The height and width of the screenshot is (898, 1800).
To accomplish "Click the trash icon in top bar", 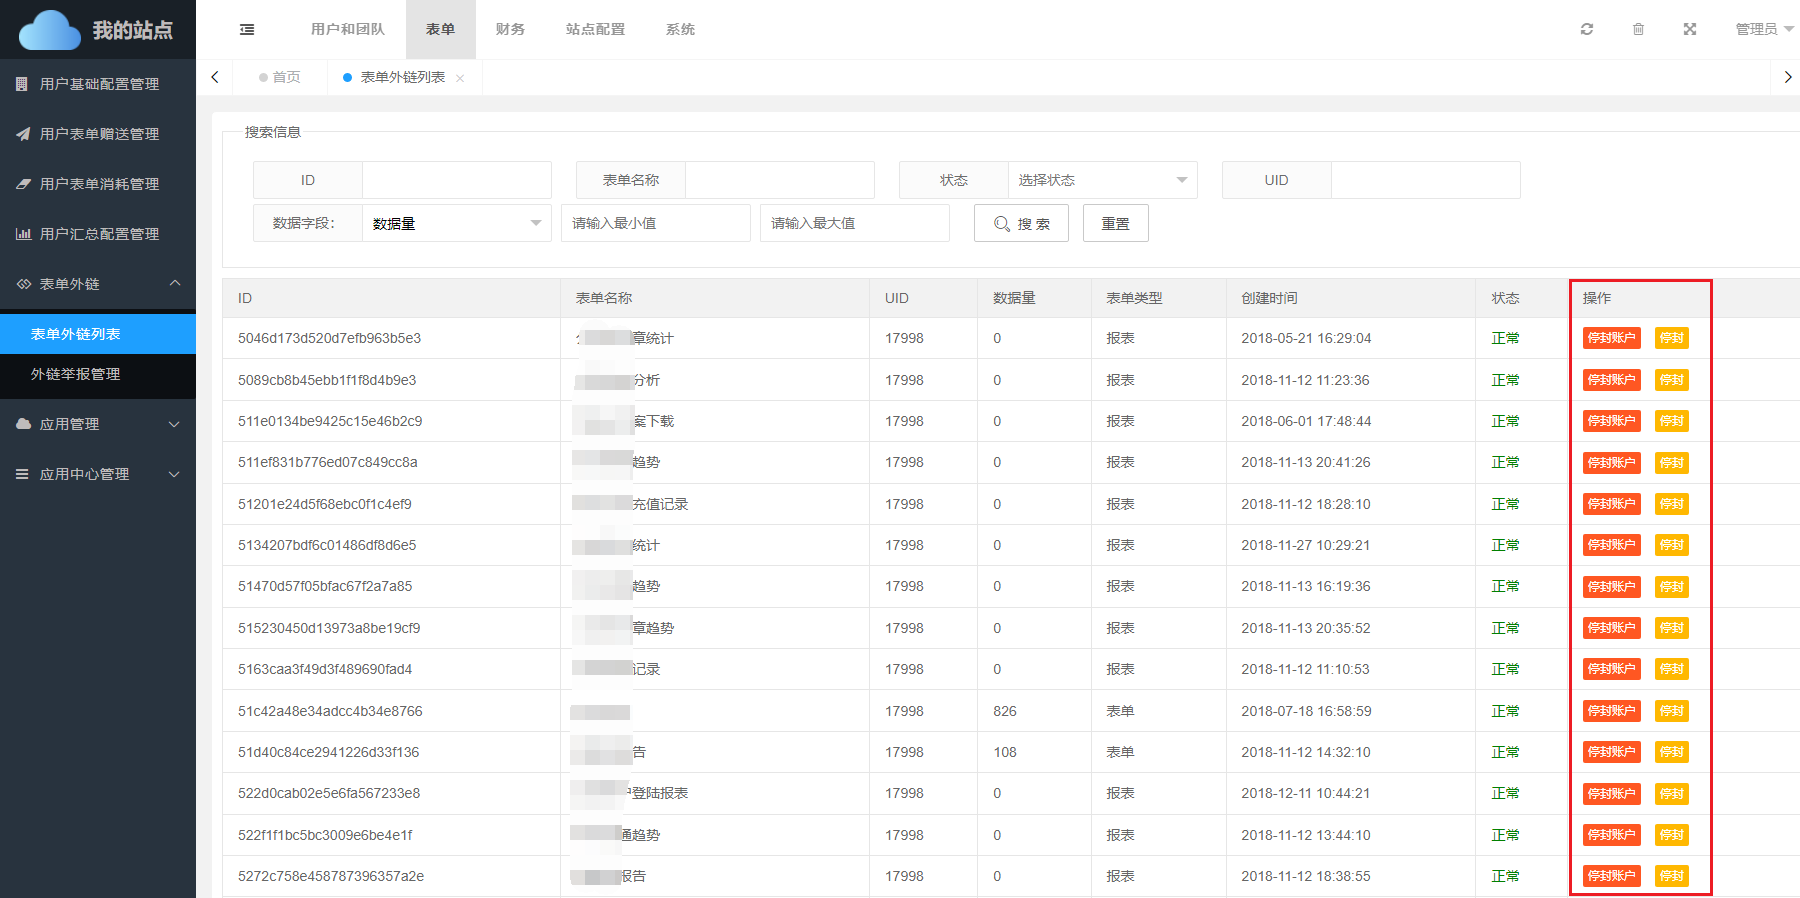I will (1638, 29).
